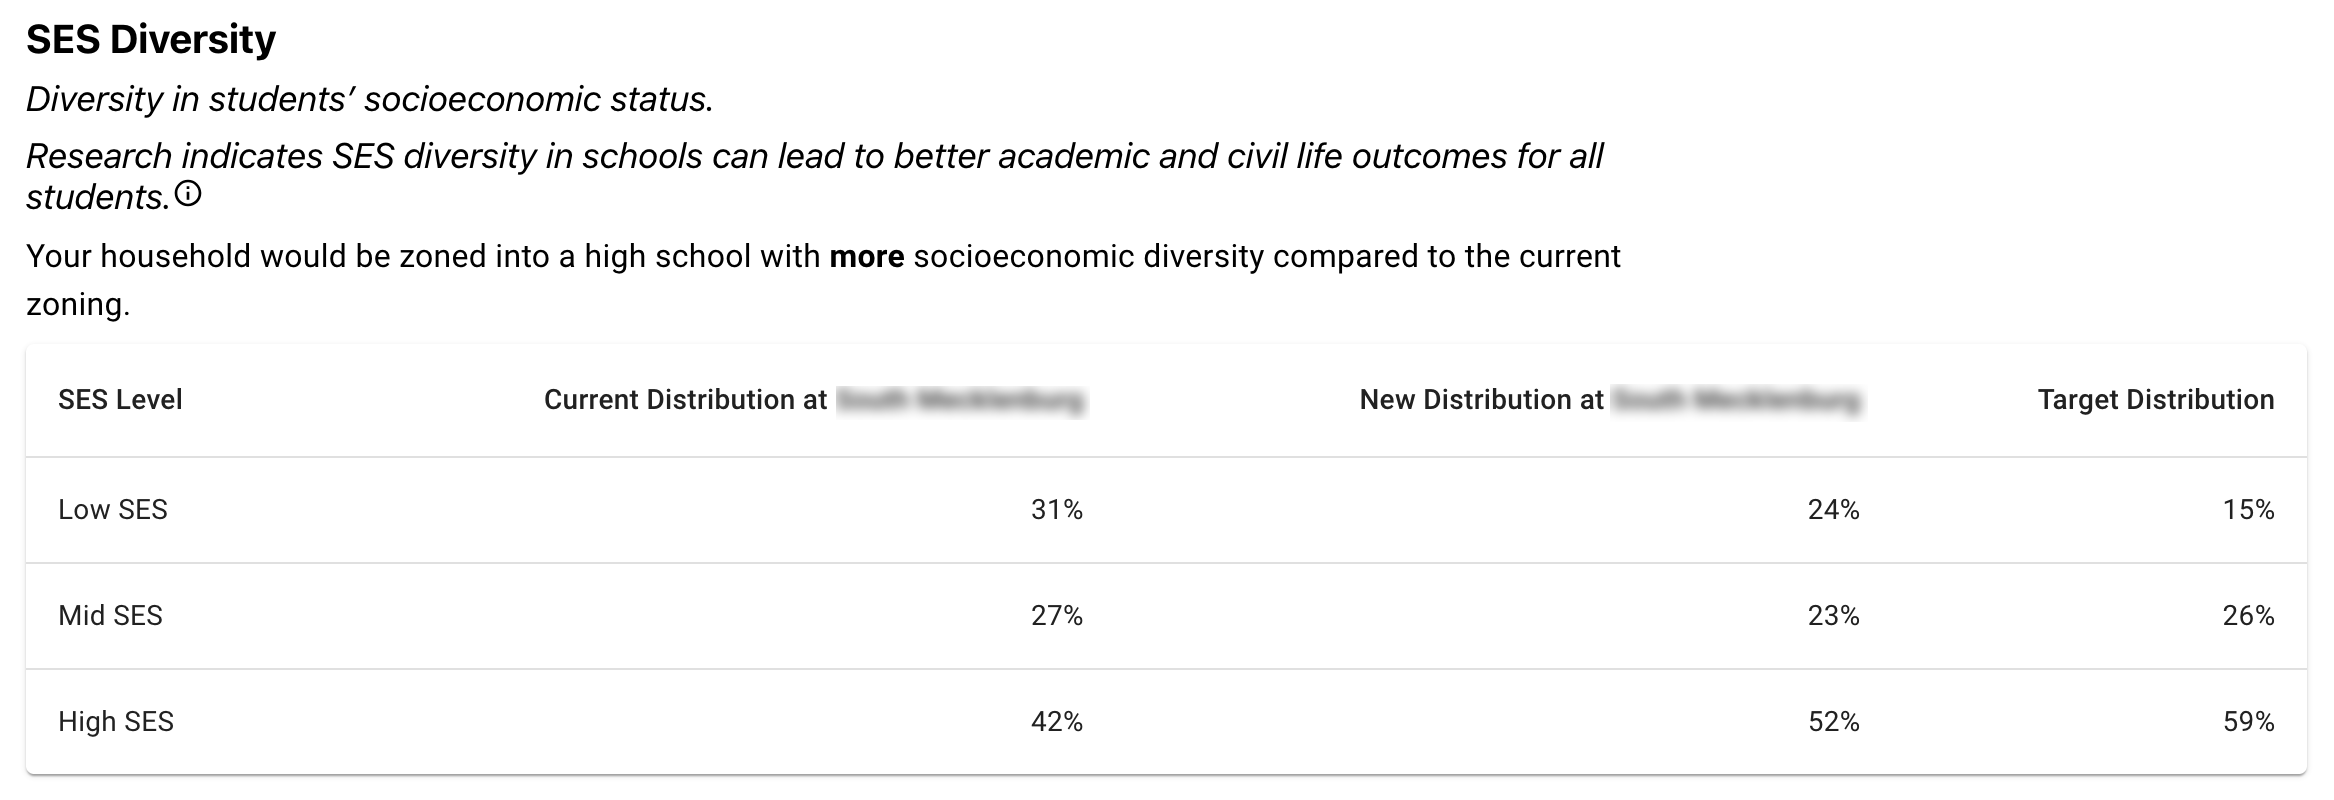Click the 31% current Low SES value
This screenshot has height=800, width=2334.
click(x=1056, y=510)
